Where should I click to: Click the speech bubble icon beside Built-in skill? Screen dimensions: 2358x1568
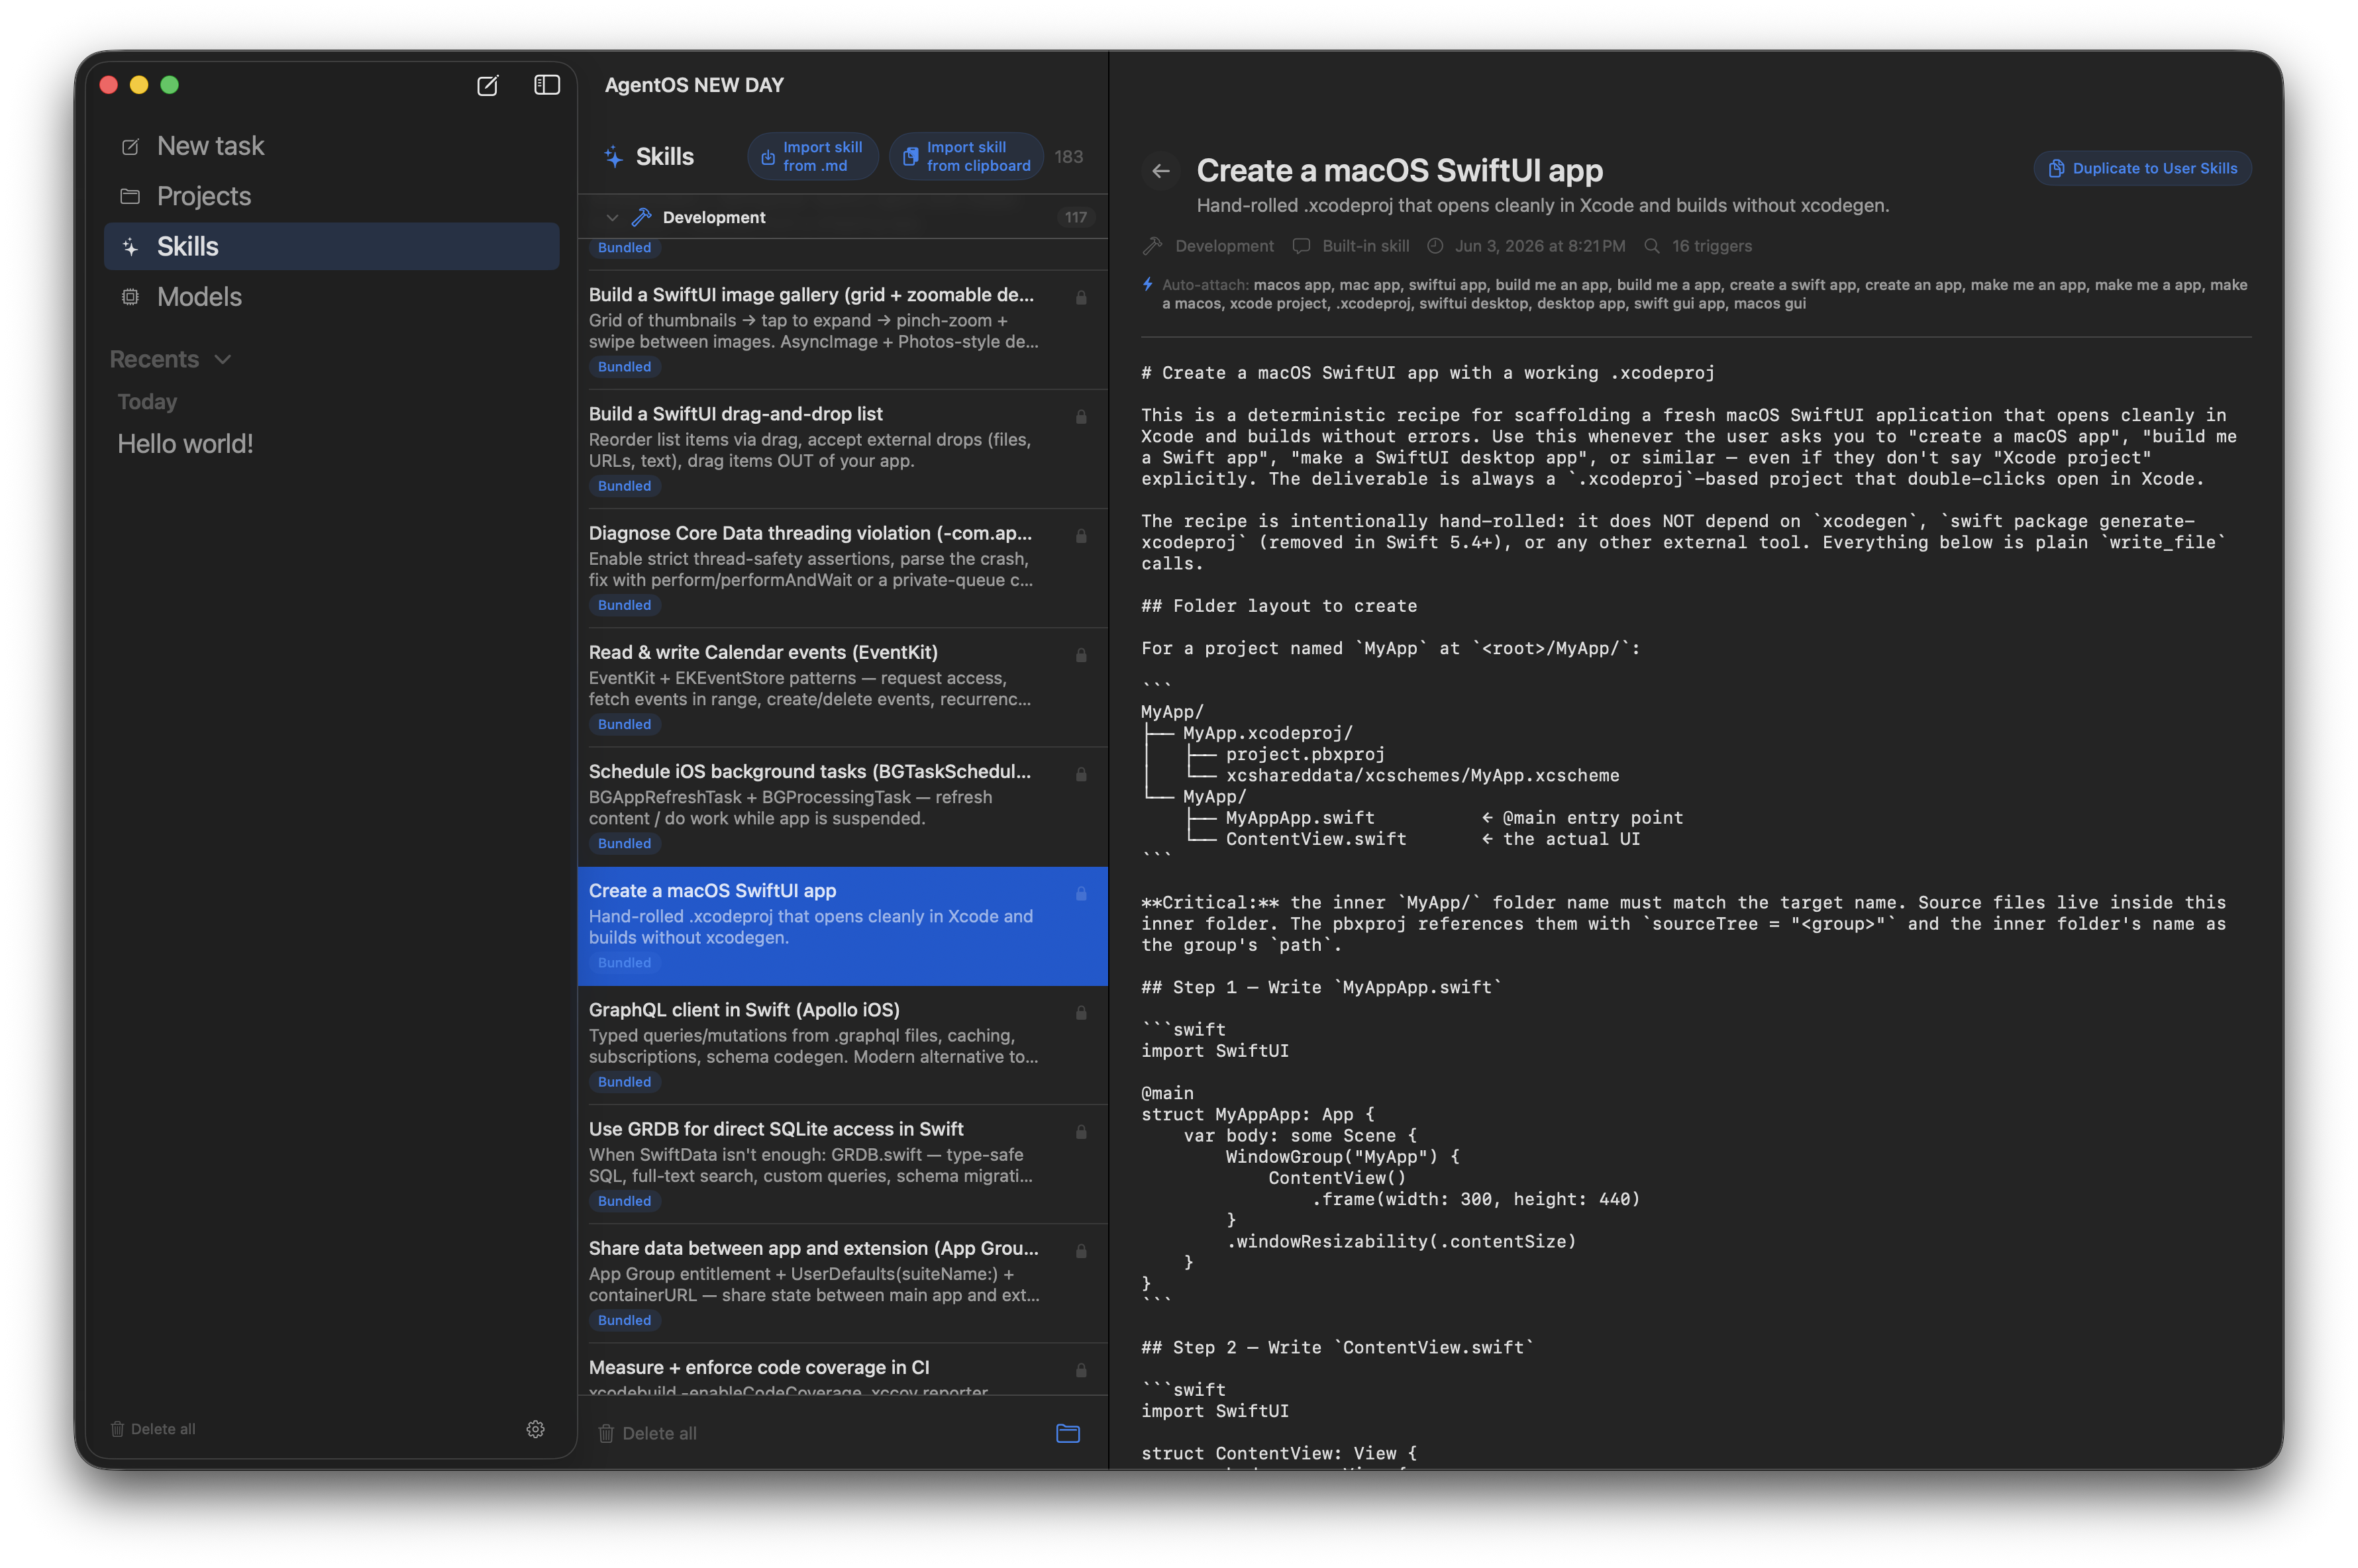pyautogui.click(x=1301, y=246)
